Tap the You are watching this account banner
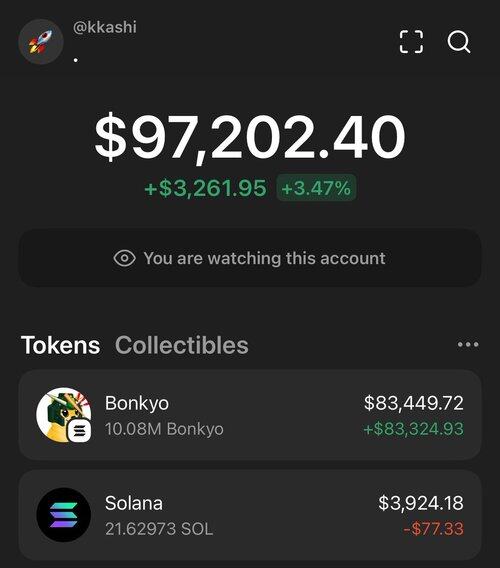The width and height of the screenshot is (500, 568). [x=250, y=258]
